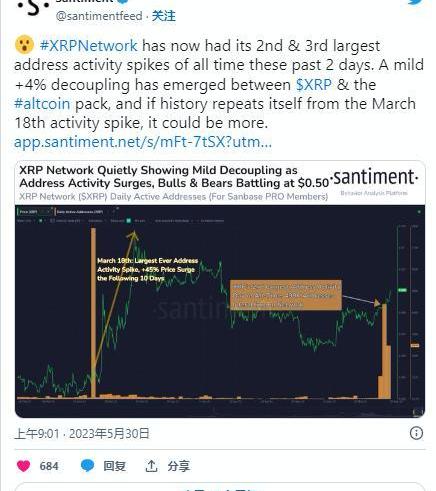Click the Santiment profile avatar logo
Screen dimensions: 436x491
pyautogui.click(x=33, y=7)
